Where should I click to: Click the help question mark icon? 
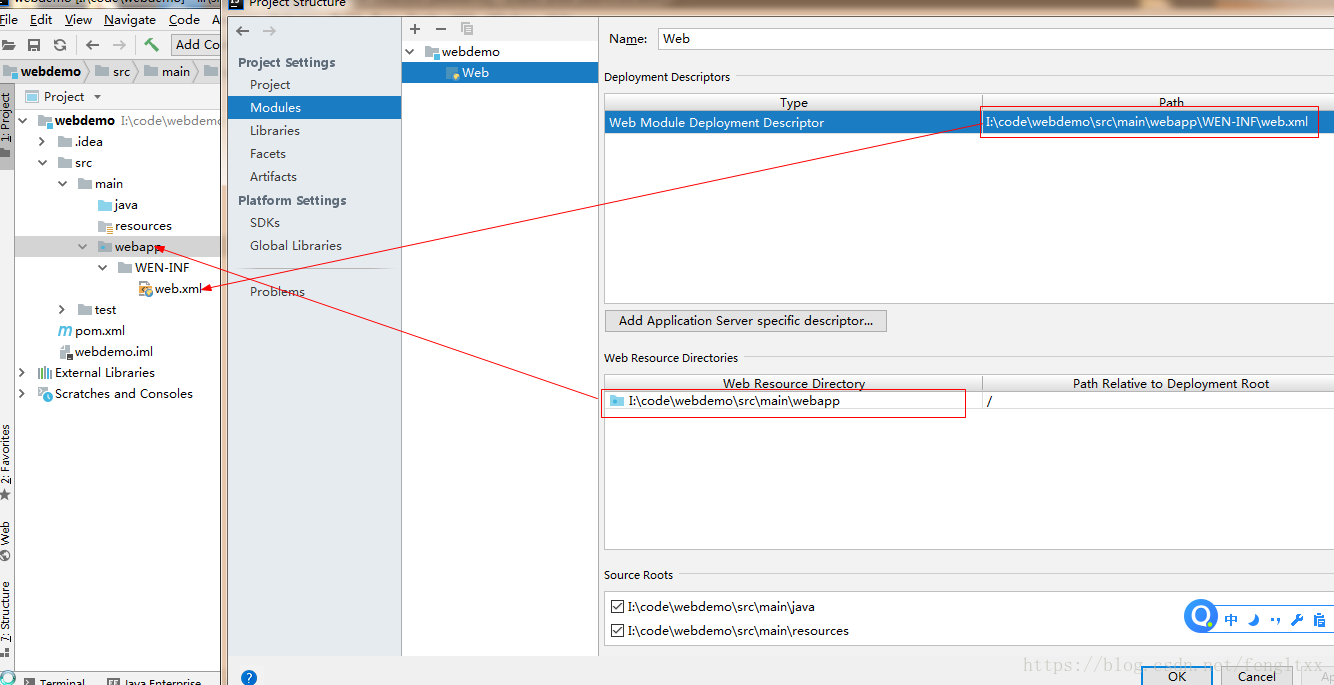[x=249, y=677]
